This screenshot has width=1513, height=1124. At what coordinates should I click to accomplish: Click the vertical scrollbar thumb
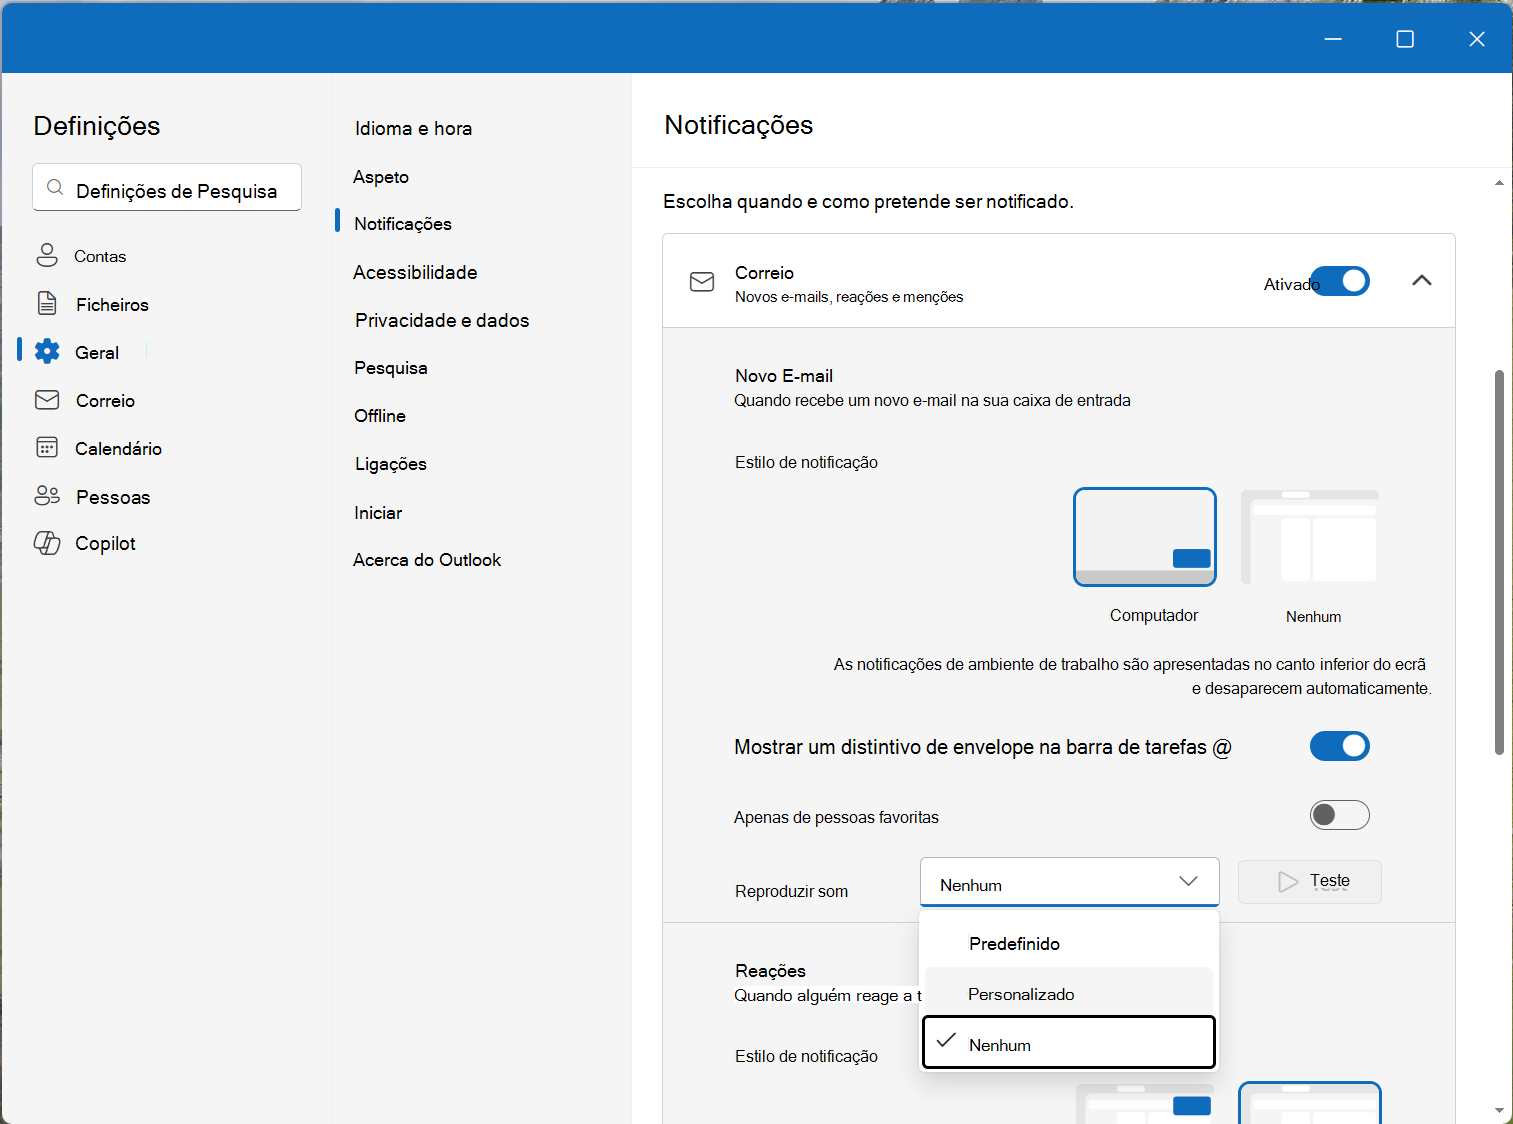click(1499, 562)
